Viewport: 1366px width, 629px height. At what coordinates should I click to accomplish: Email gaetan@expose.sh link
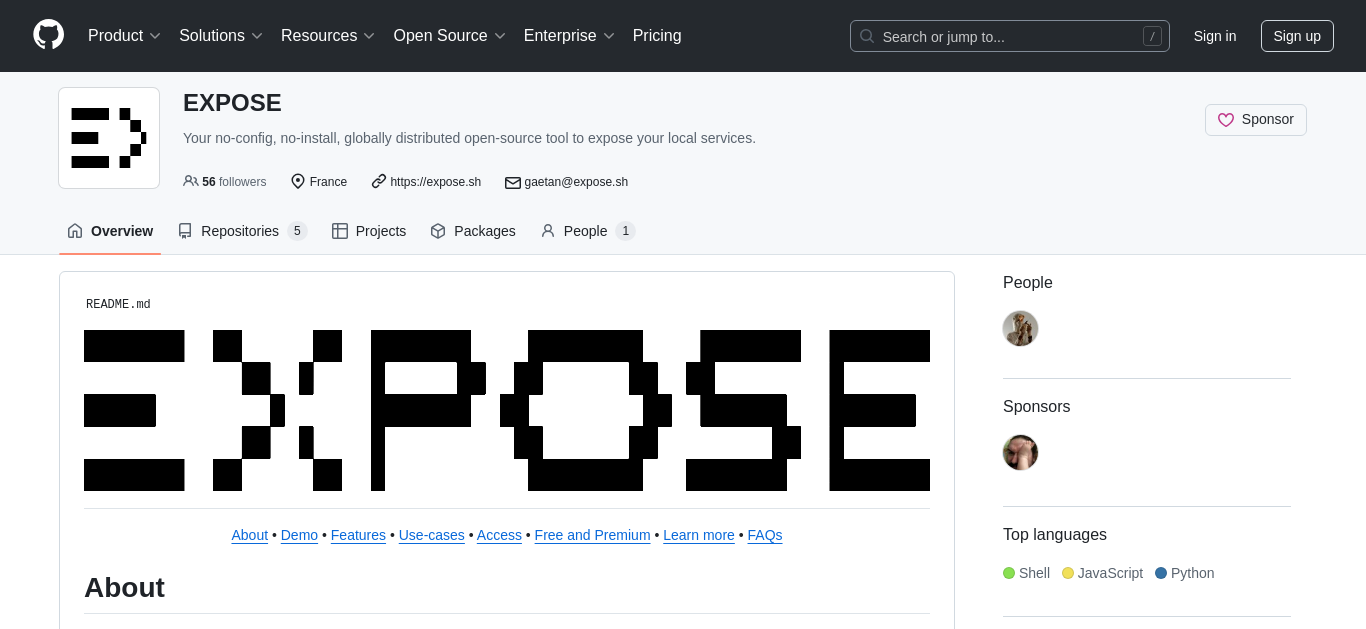coord(576,181)
